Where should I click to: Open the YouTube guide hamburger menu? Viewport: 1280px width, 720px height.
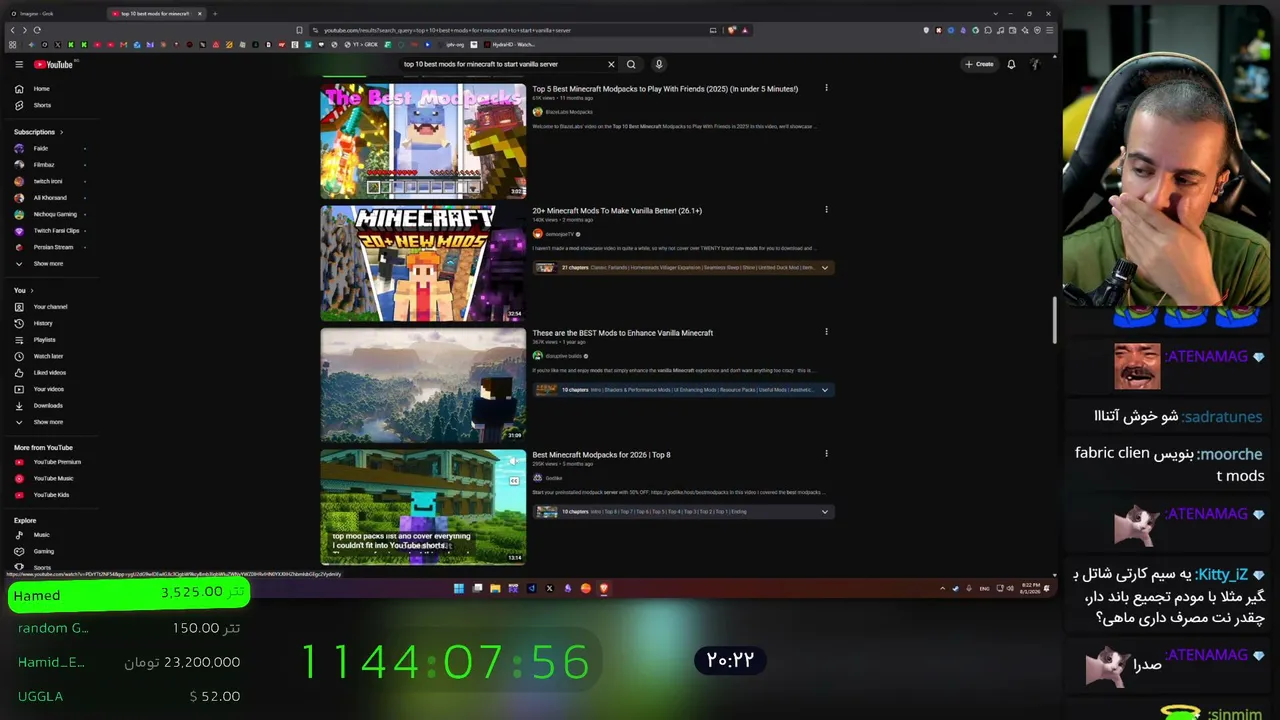coord(19,64)
